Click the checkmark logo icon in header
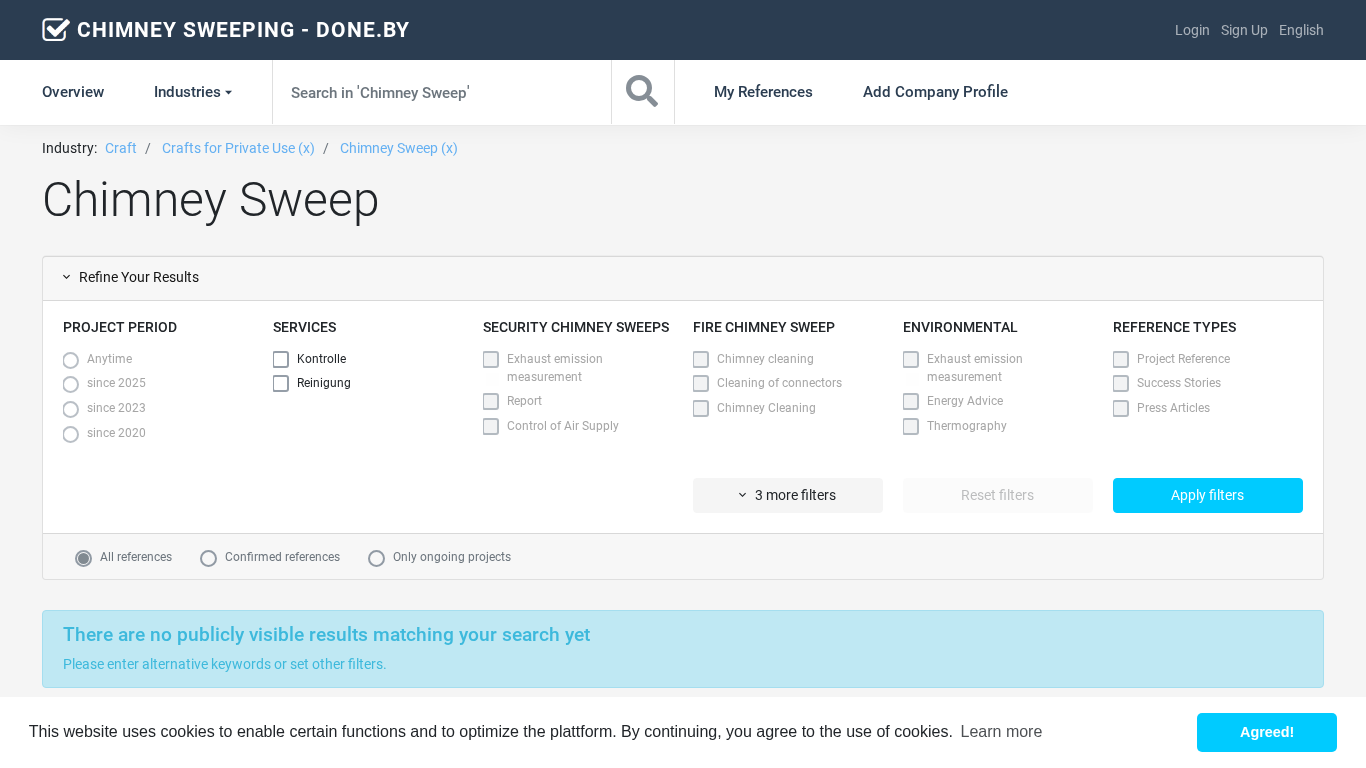1366x768 pixels. (56, 30)
